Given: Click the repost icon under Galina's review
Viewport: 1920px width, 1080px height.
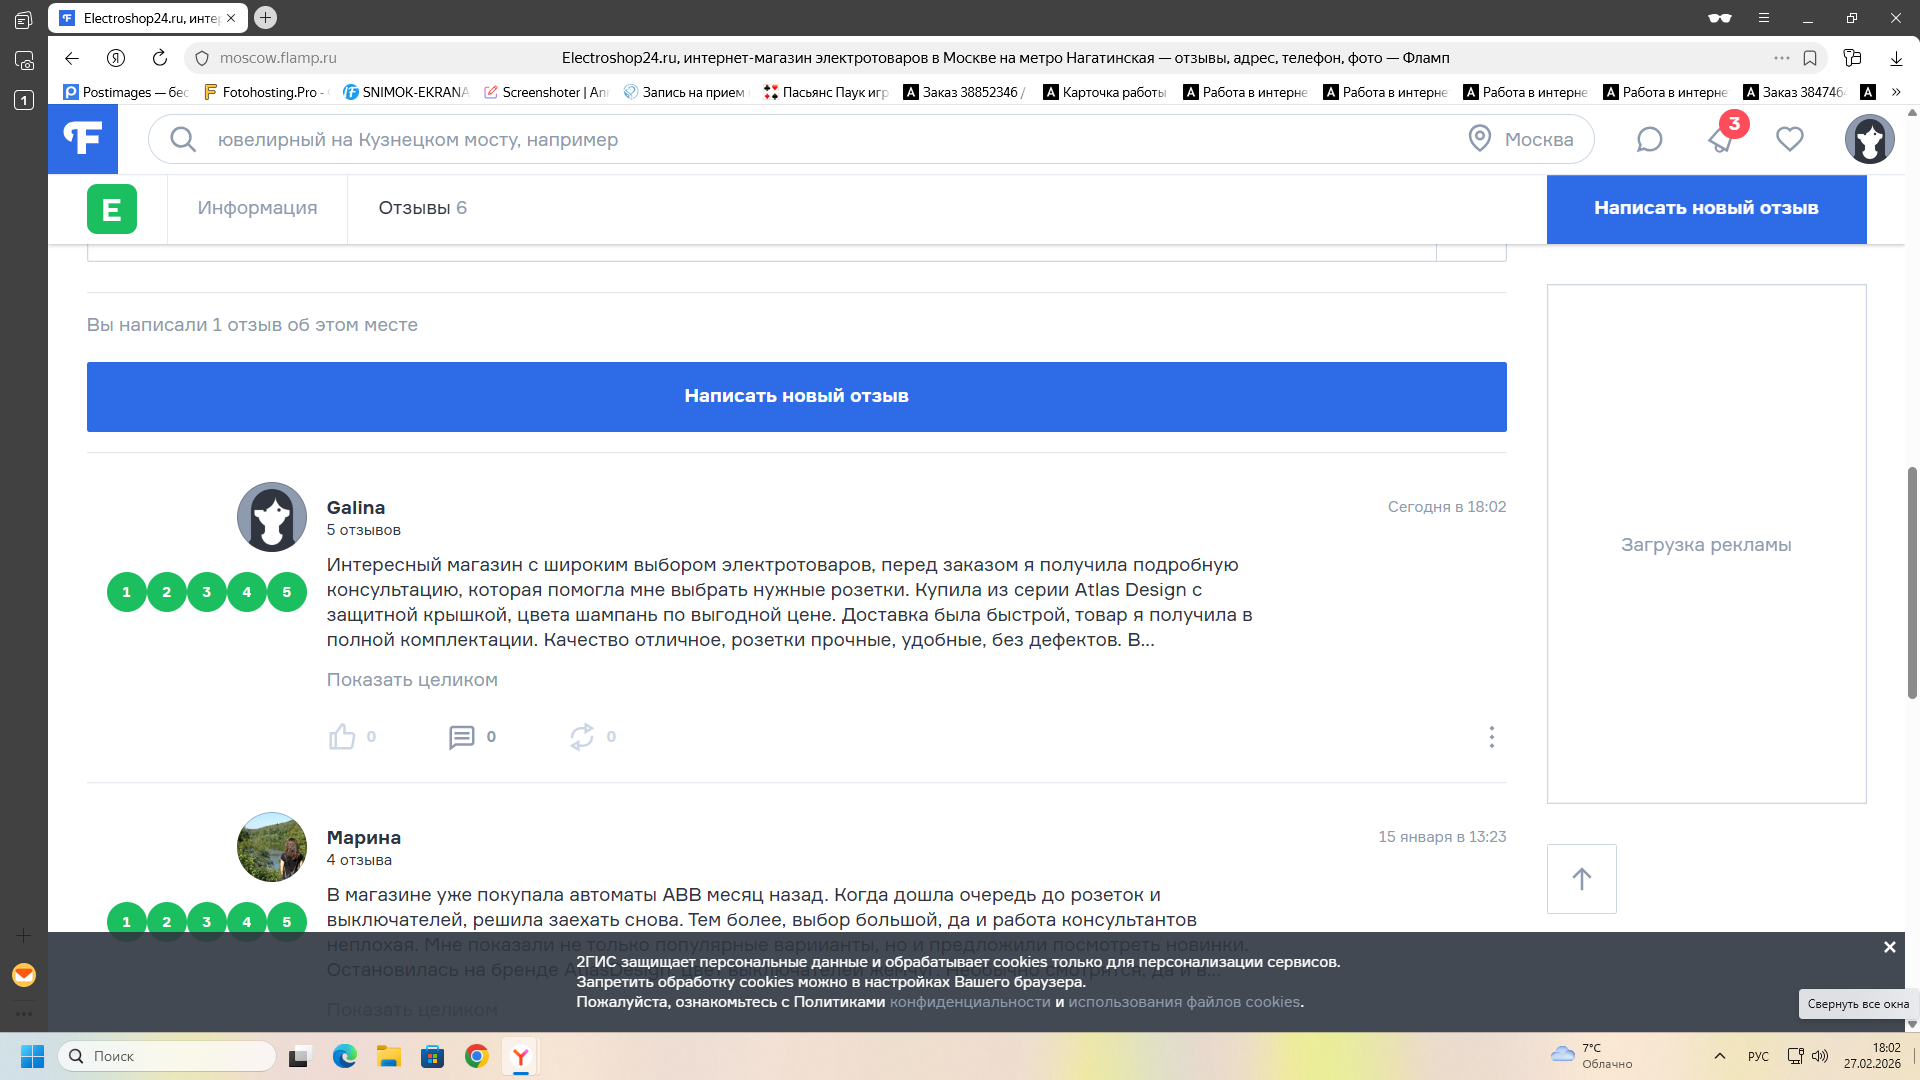Looking at the screenshot, I should point(582,737).
